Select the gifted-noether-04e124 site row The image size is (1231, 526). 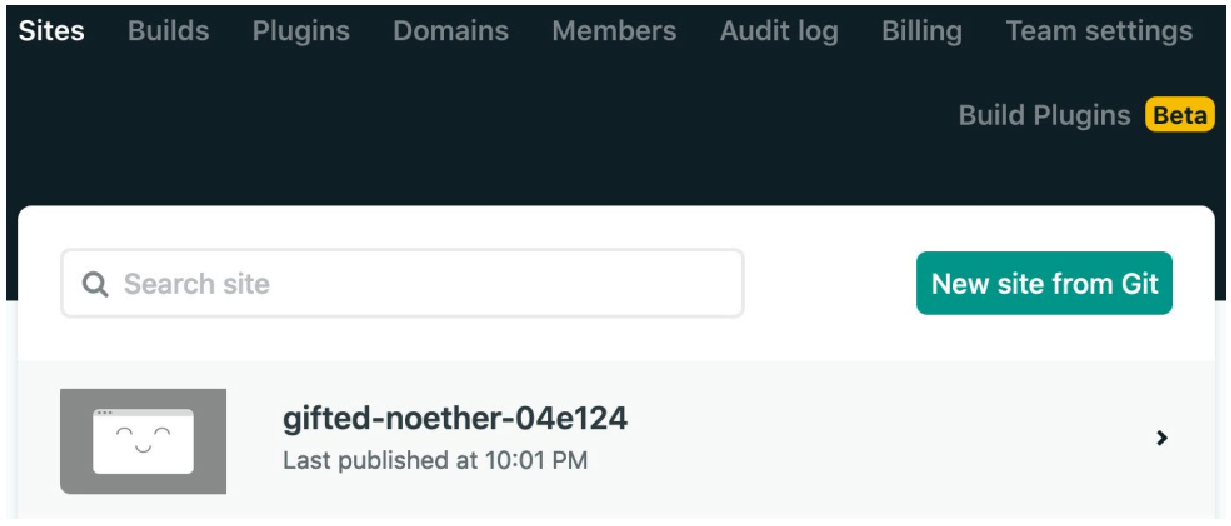(615, 441)
